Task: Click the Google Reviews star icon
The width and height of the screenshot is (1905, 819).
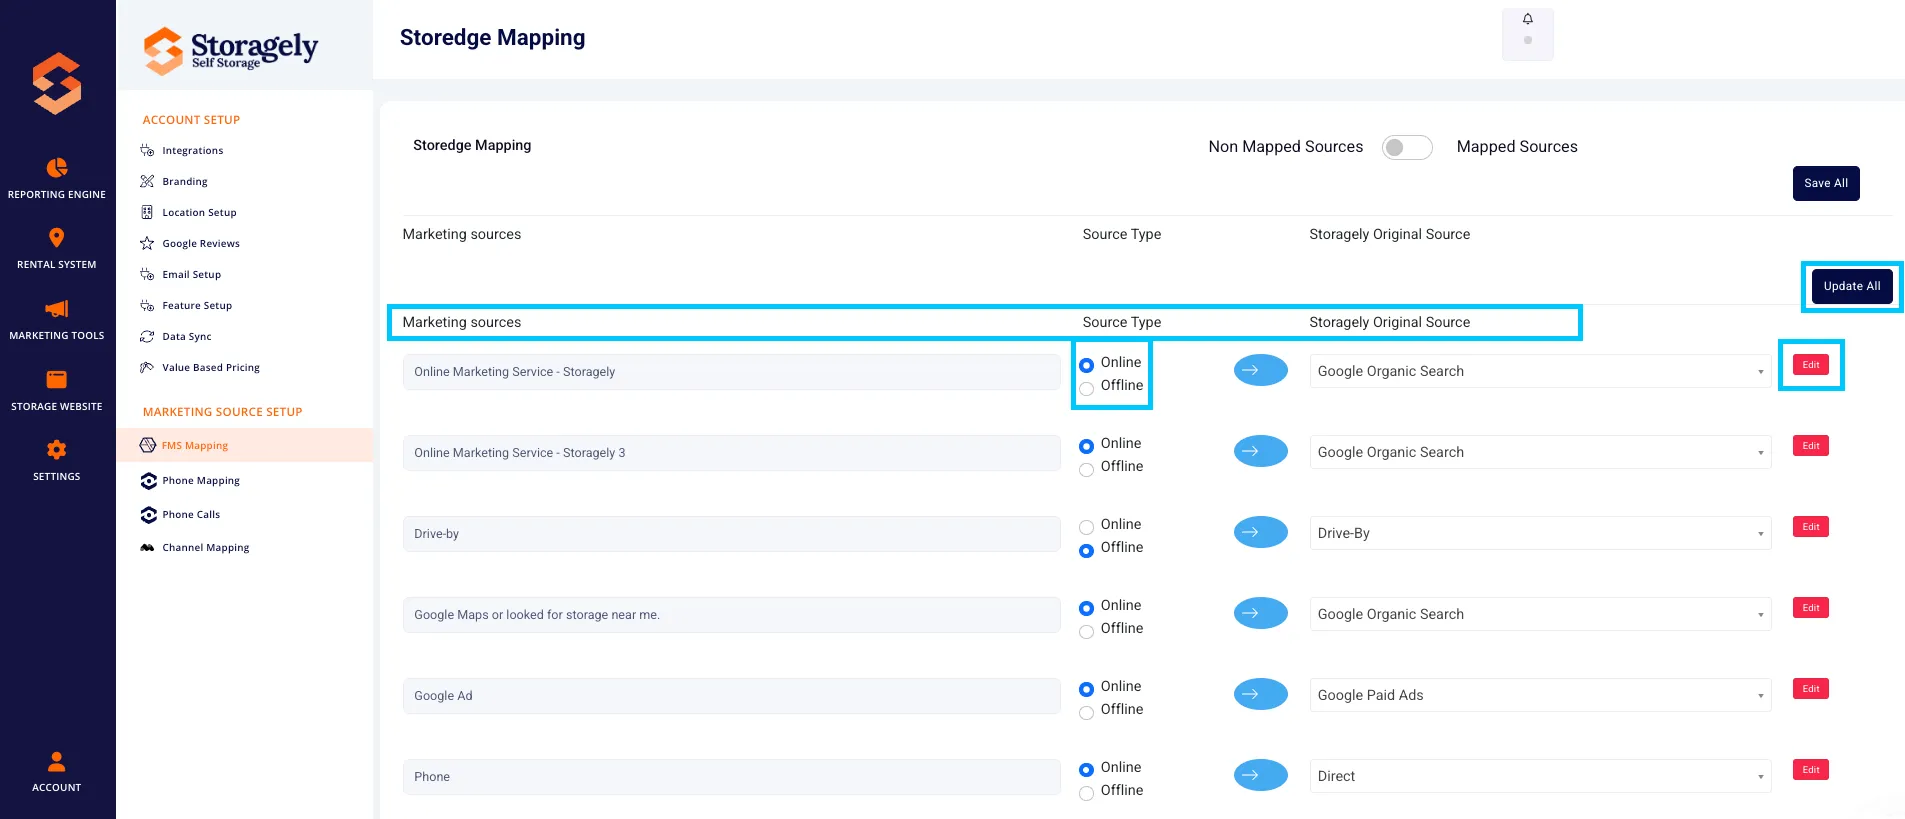Action: [x=147, y=243]
